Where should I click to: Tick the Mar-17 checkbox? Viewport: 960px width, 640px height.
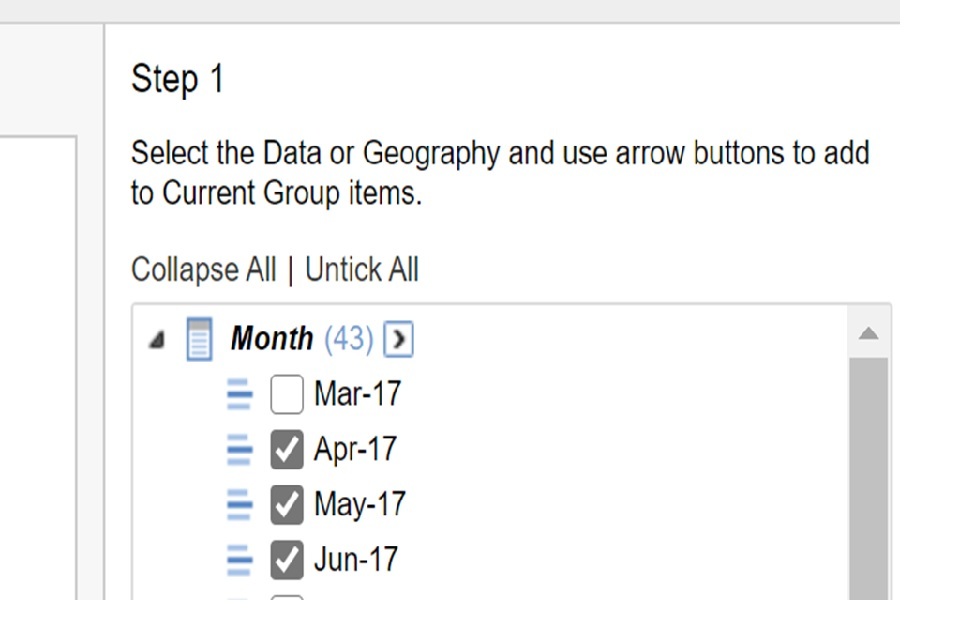click(x=287, y=396)
